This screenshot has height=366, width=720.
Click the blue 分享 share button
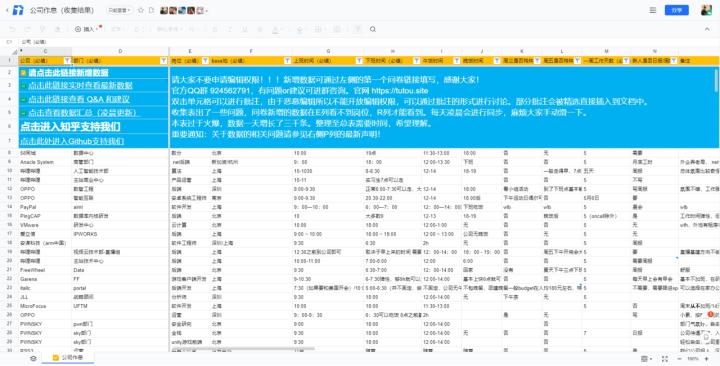pyautogui.click(x=677, y=10)
